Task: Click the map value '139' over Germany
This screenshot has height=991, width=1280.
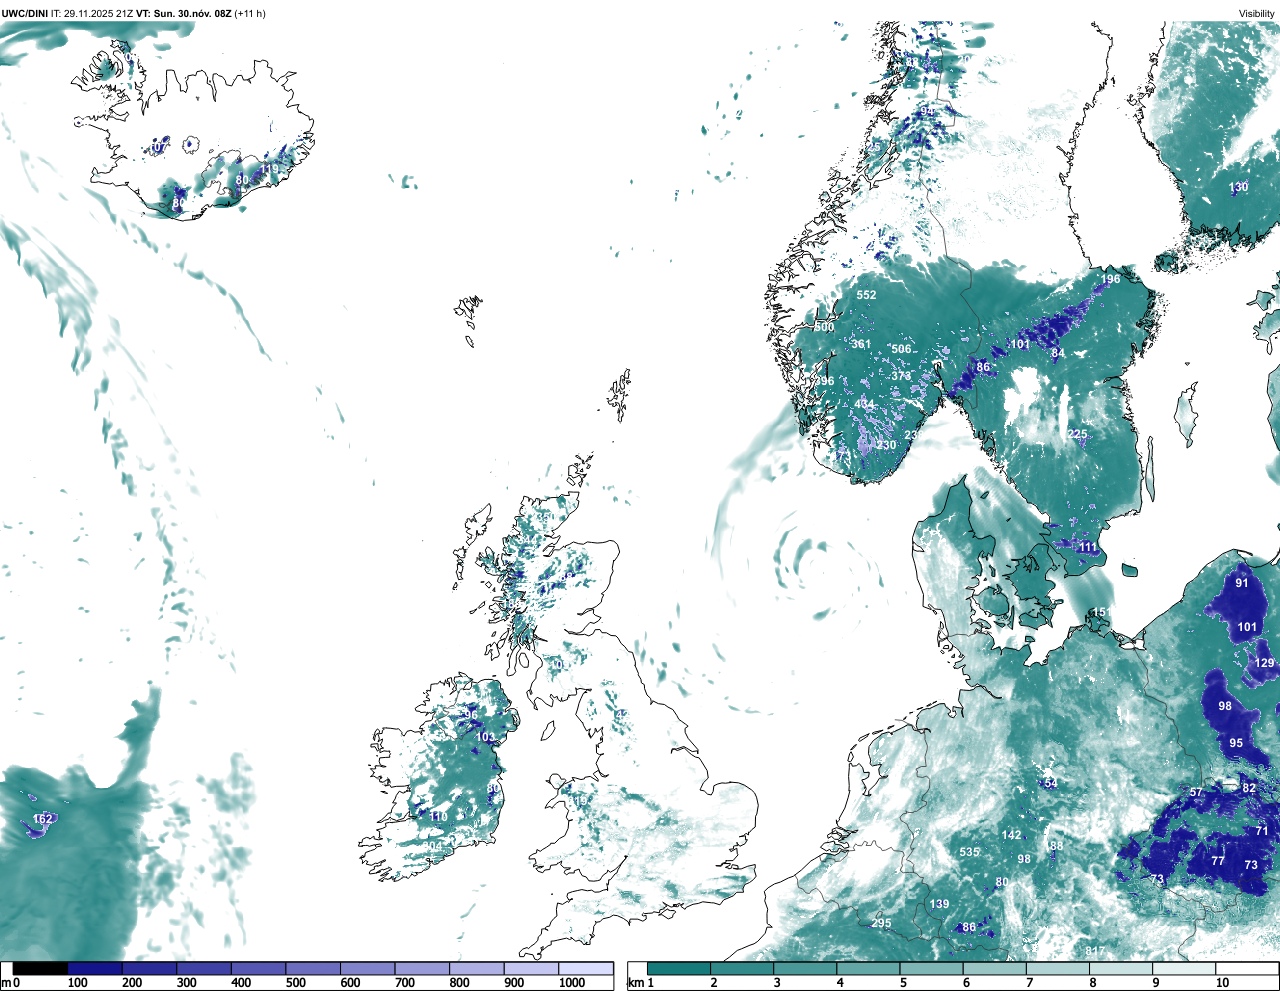Action: [x=940, y=905]
